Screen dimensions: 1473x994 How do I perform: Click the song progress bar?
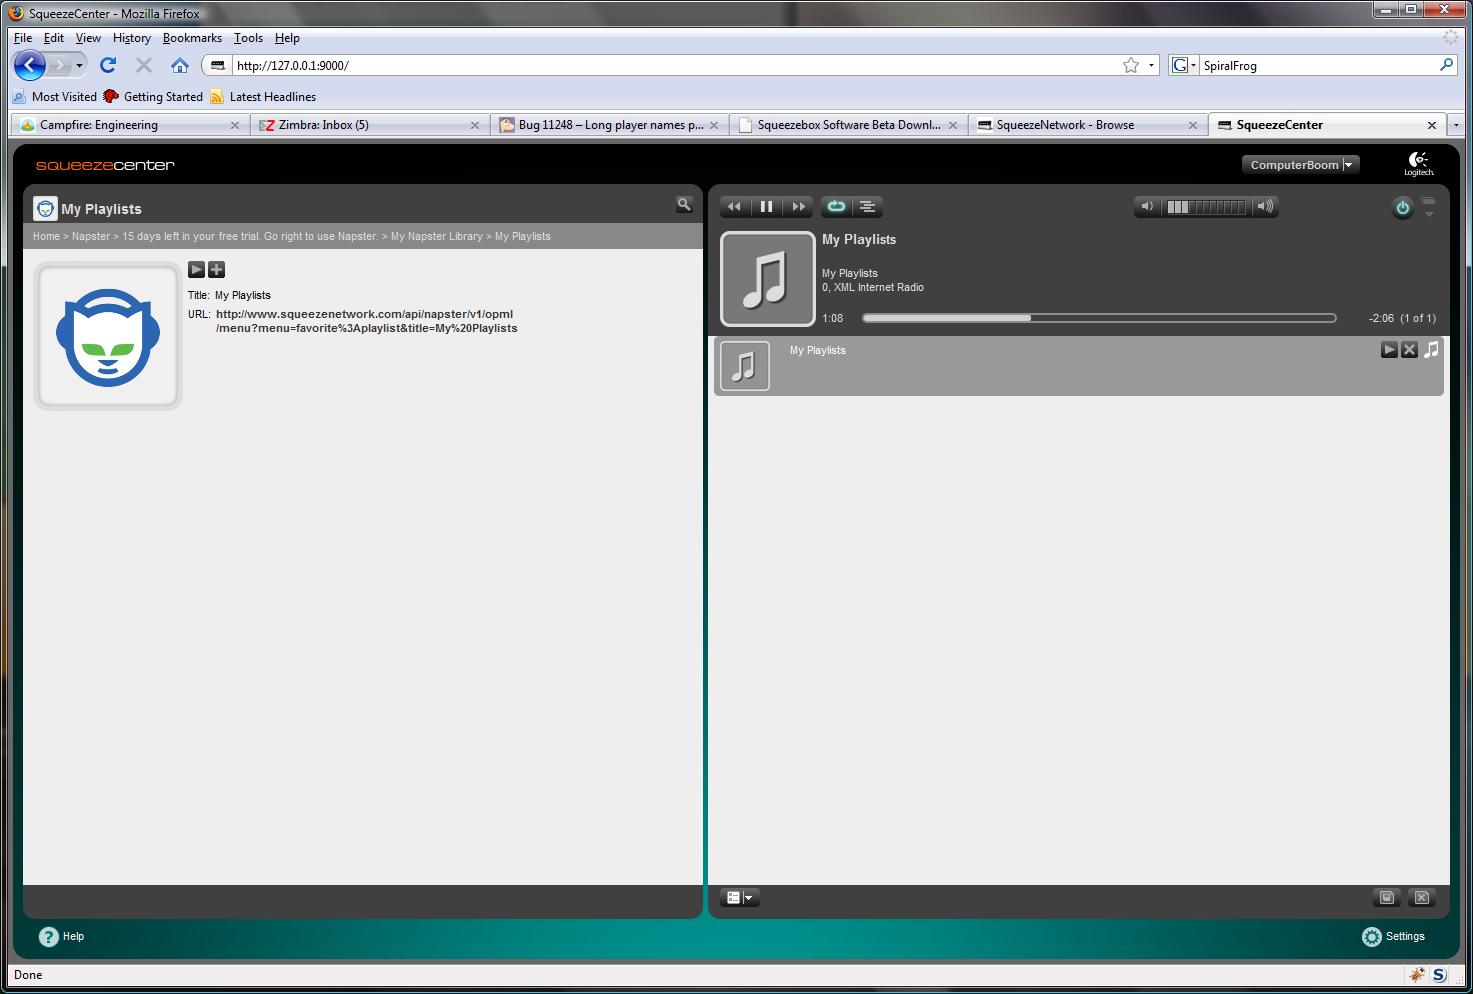(1098, 318)
